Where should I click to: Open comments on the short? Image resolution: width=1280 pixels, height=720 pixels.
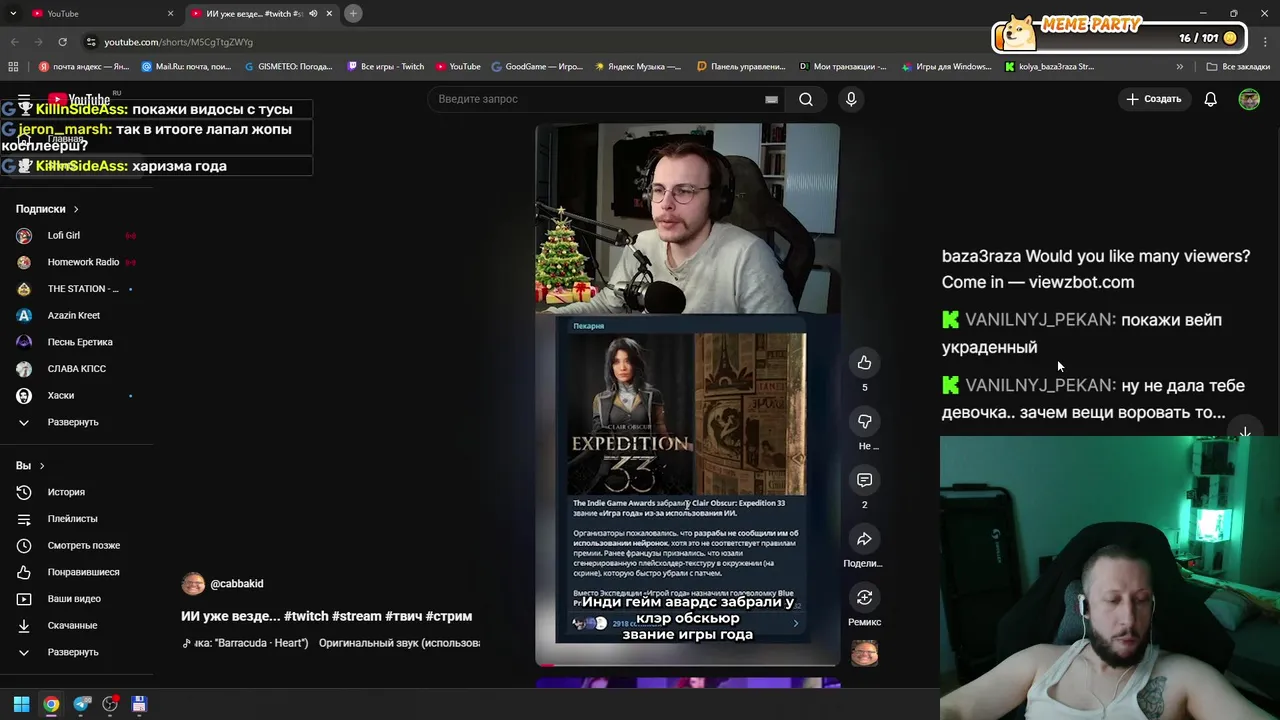click(864, 480)
